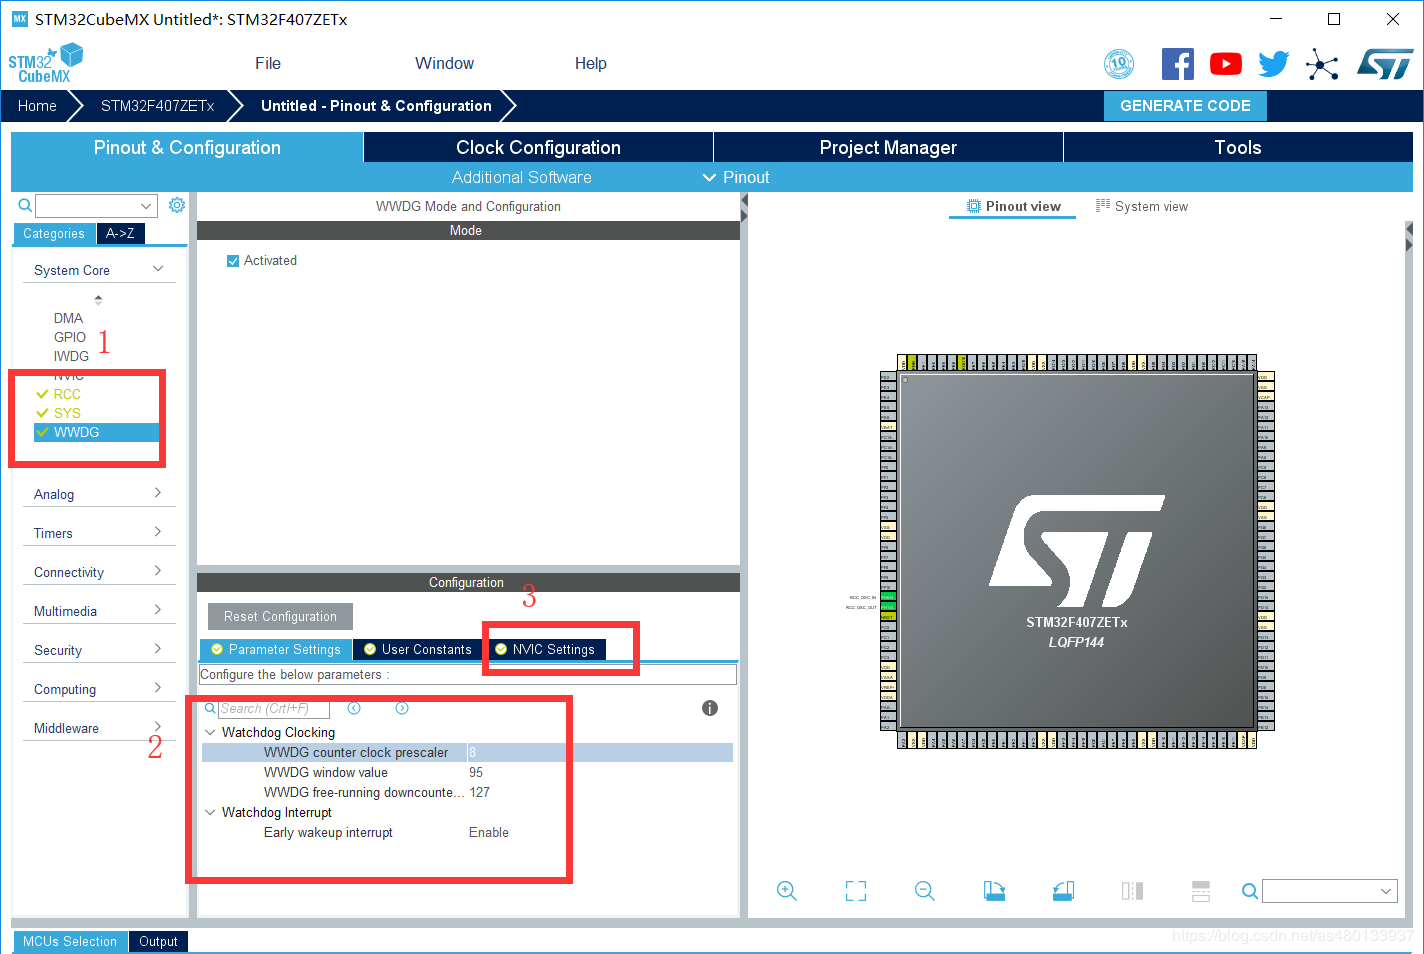This screenshot has height=954, width=1424.
Task: Select the Pinout view tab
Action: click(1013, 206)
